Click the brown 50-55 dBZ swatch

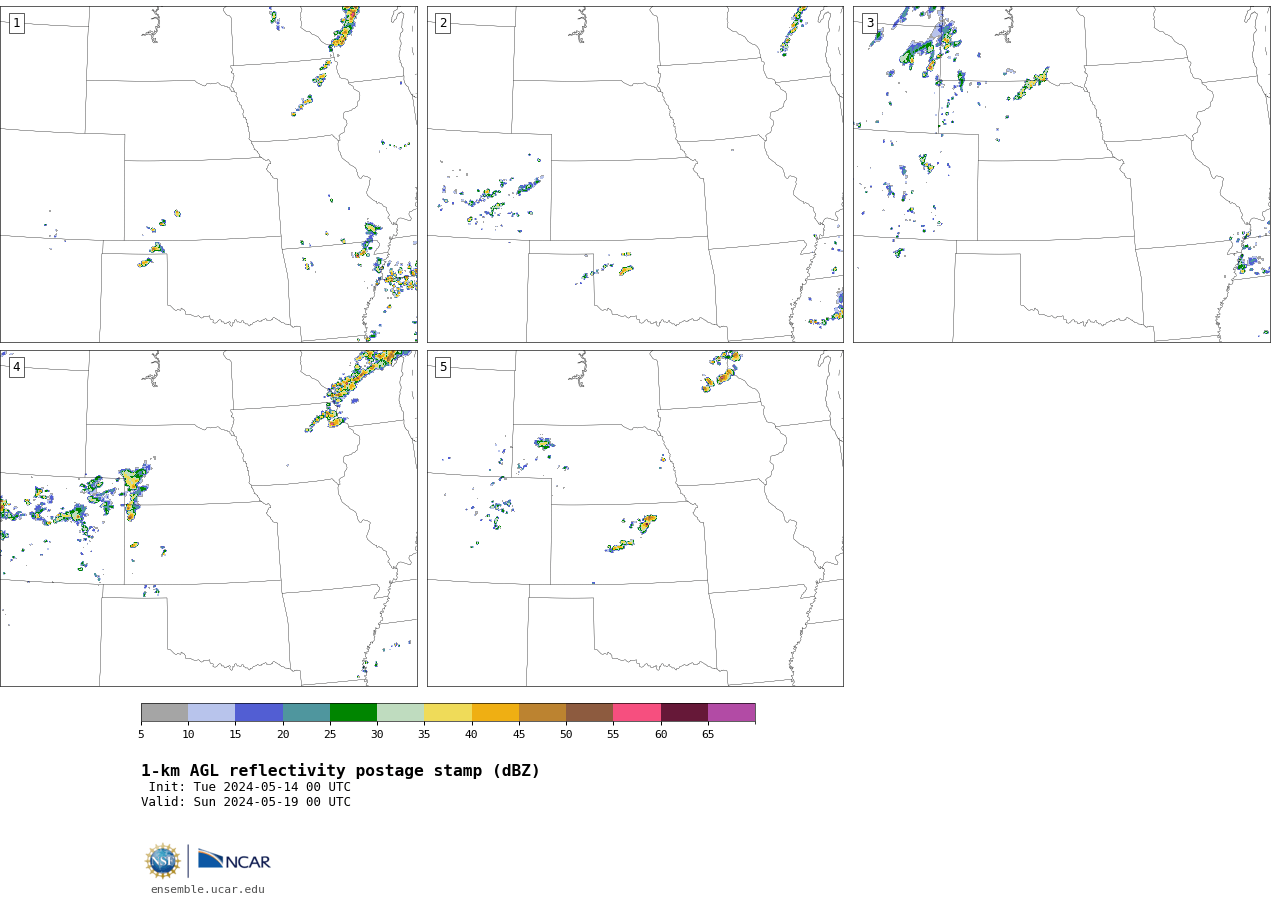(590, 713)
